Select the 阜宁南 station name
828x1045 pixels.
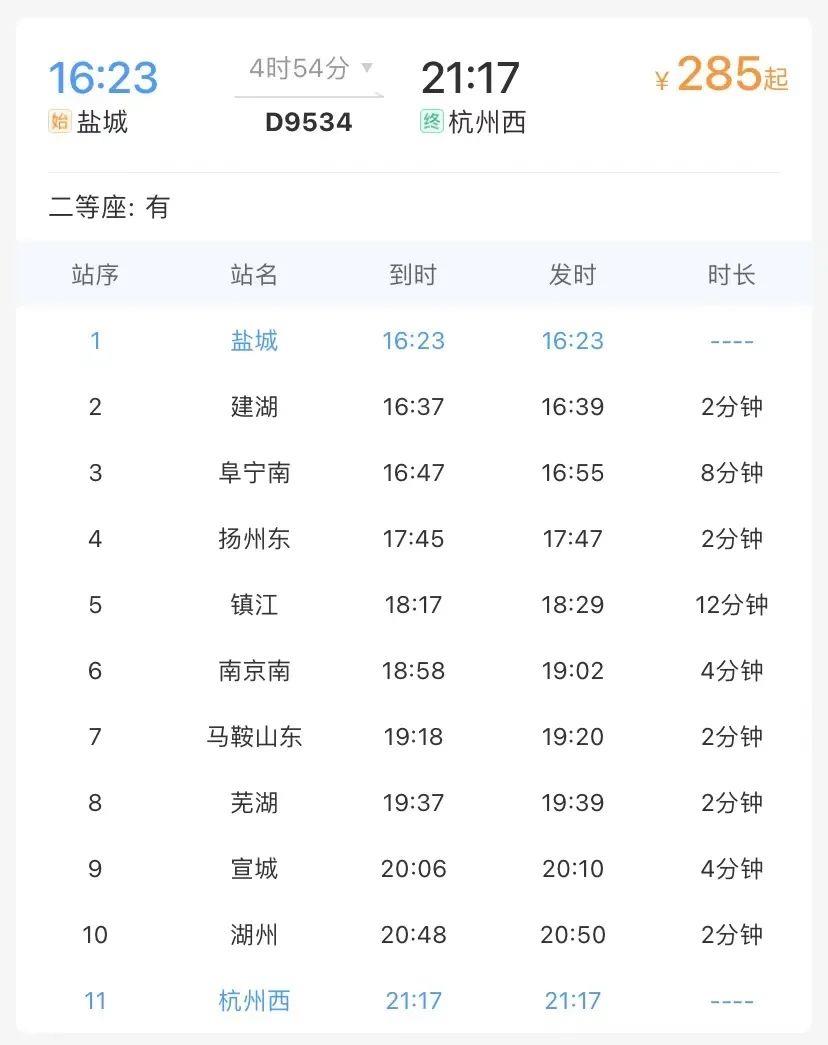click(x=254, y=473)
